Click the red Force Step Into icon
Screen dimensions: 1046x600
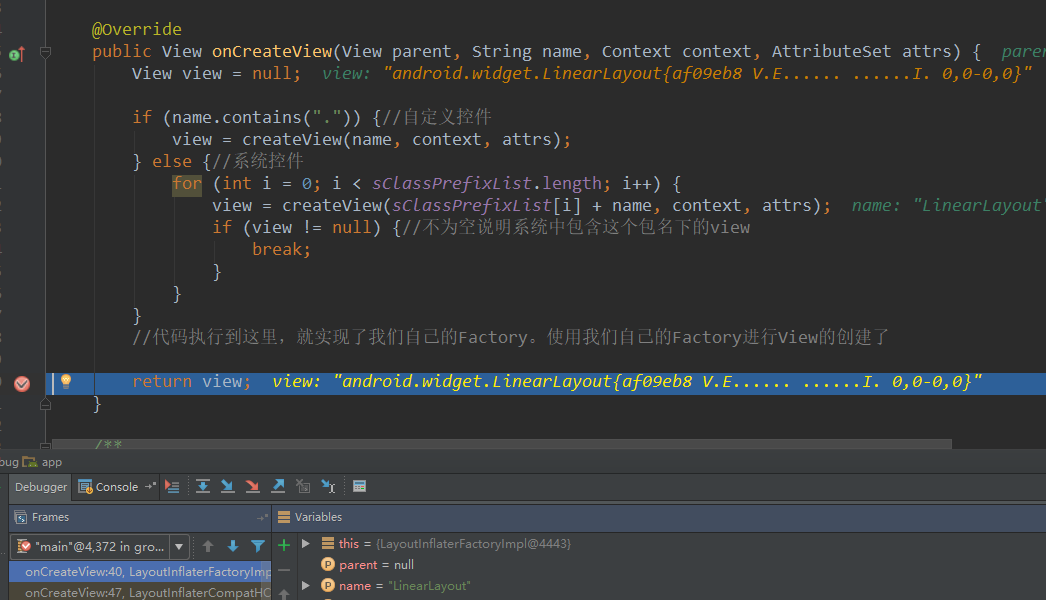tap(252, 487)
